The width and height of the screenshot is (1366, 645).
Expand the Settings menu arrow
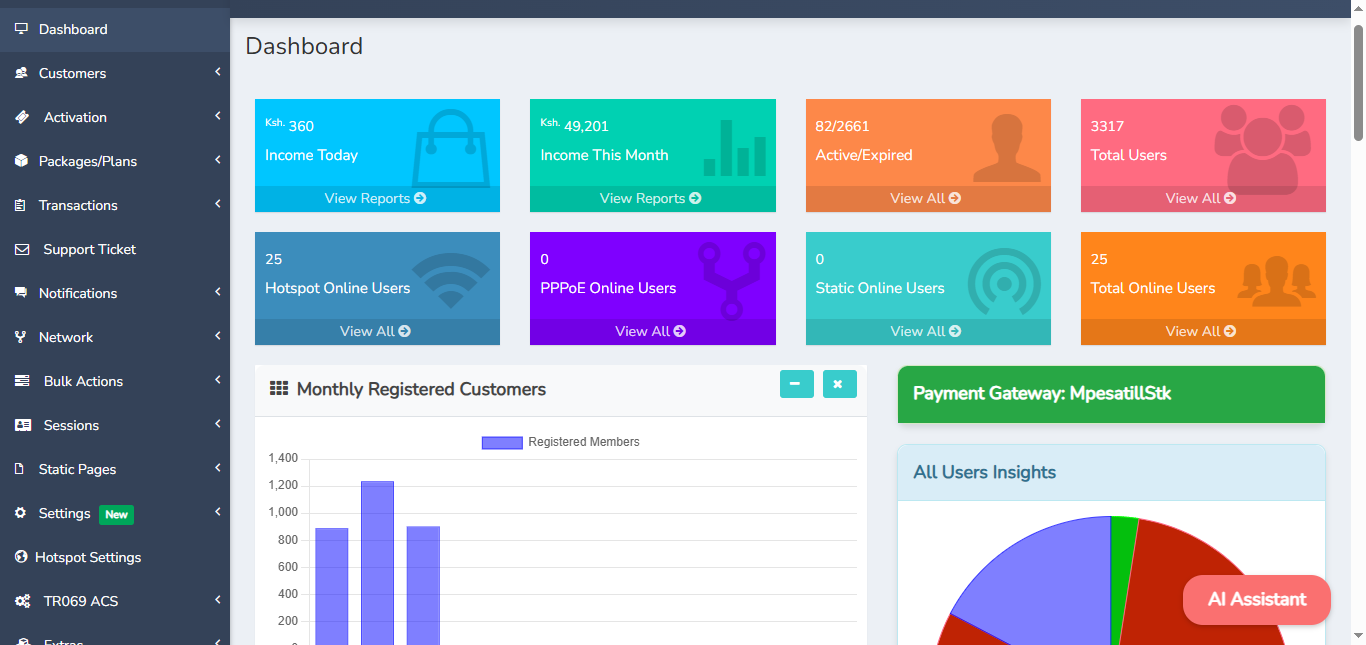(217, 512)
